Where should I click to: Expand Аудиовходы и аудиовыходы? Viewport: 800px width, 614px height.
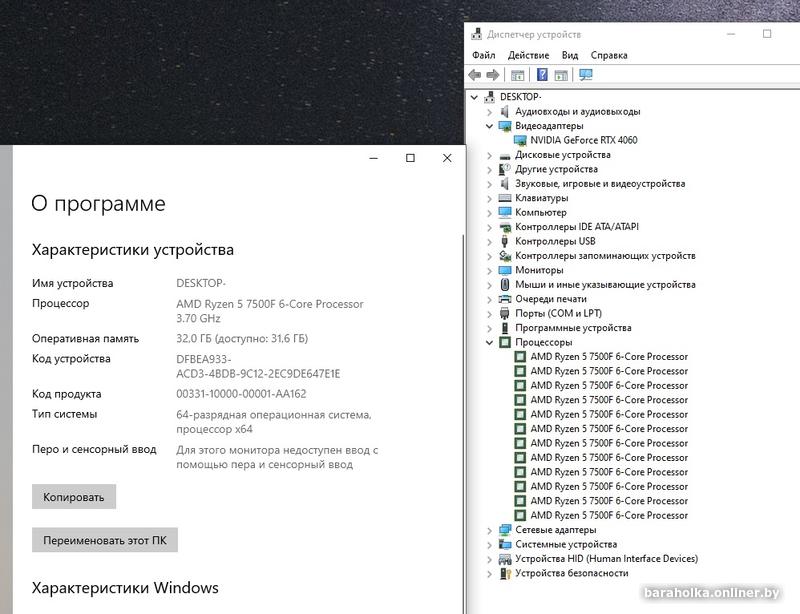click(489, 112)
